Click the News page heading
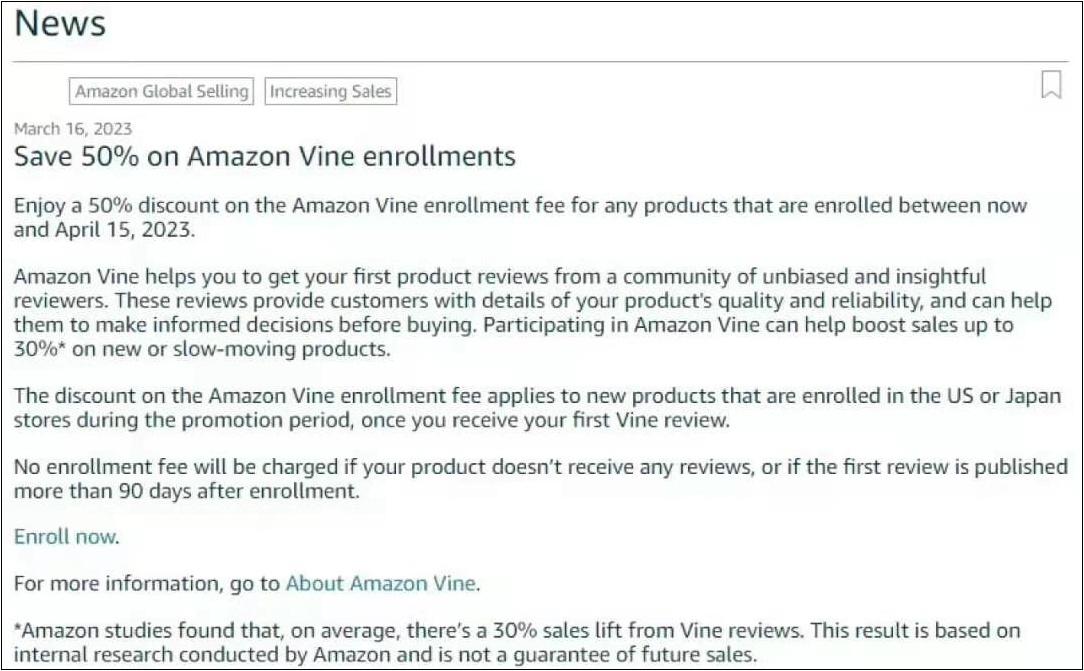 coord(60,23)
